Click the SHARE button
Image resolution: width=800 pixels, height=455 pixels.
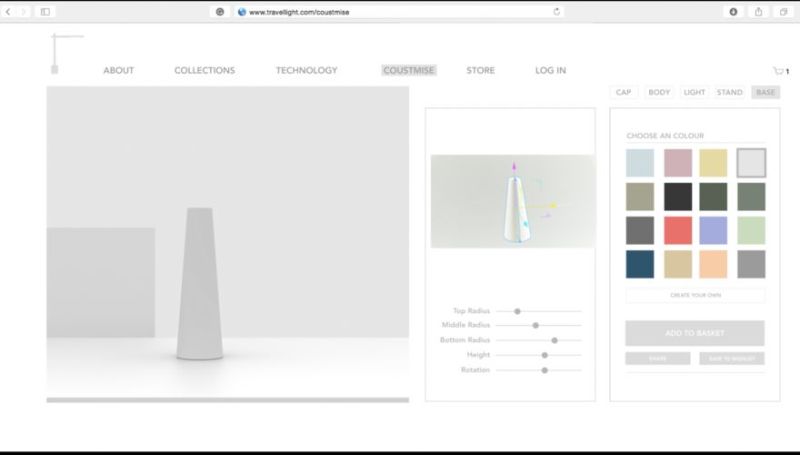tap(658, 359)
